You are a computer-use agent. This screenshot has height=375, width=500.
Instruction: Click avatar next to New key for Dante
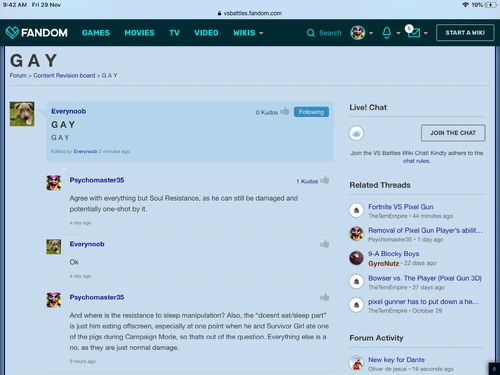356,363
